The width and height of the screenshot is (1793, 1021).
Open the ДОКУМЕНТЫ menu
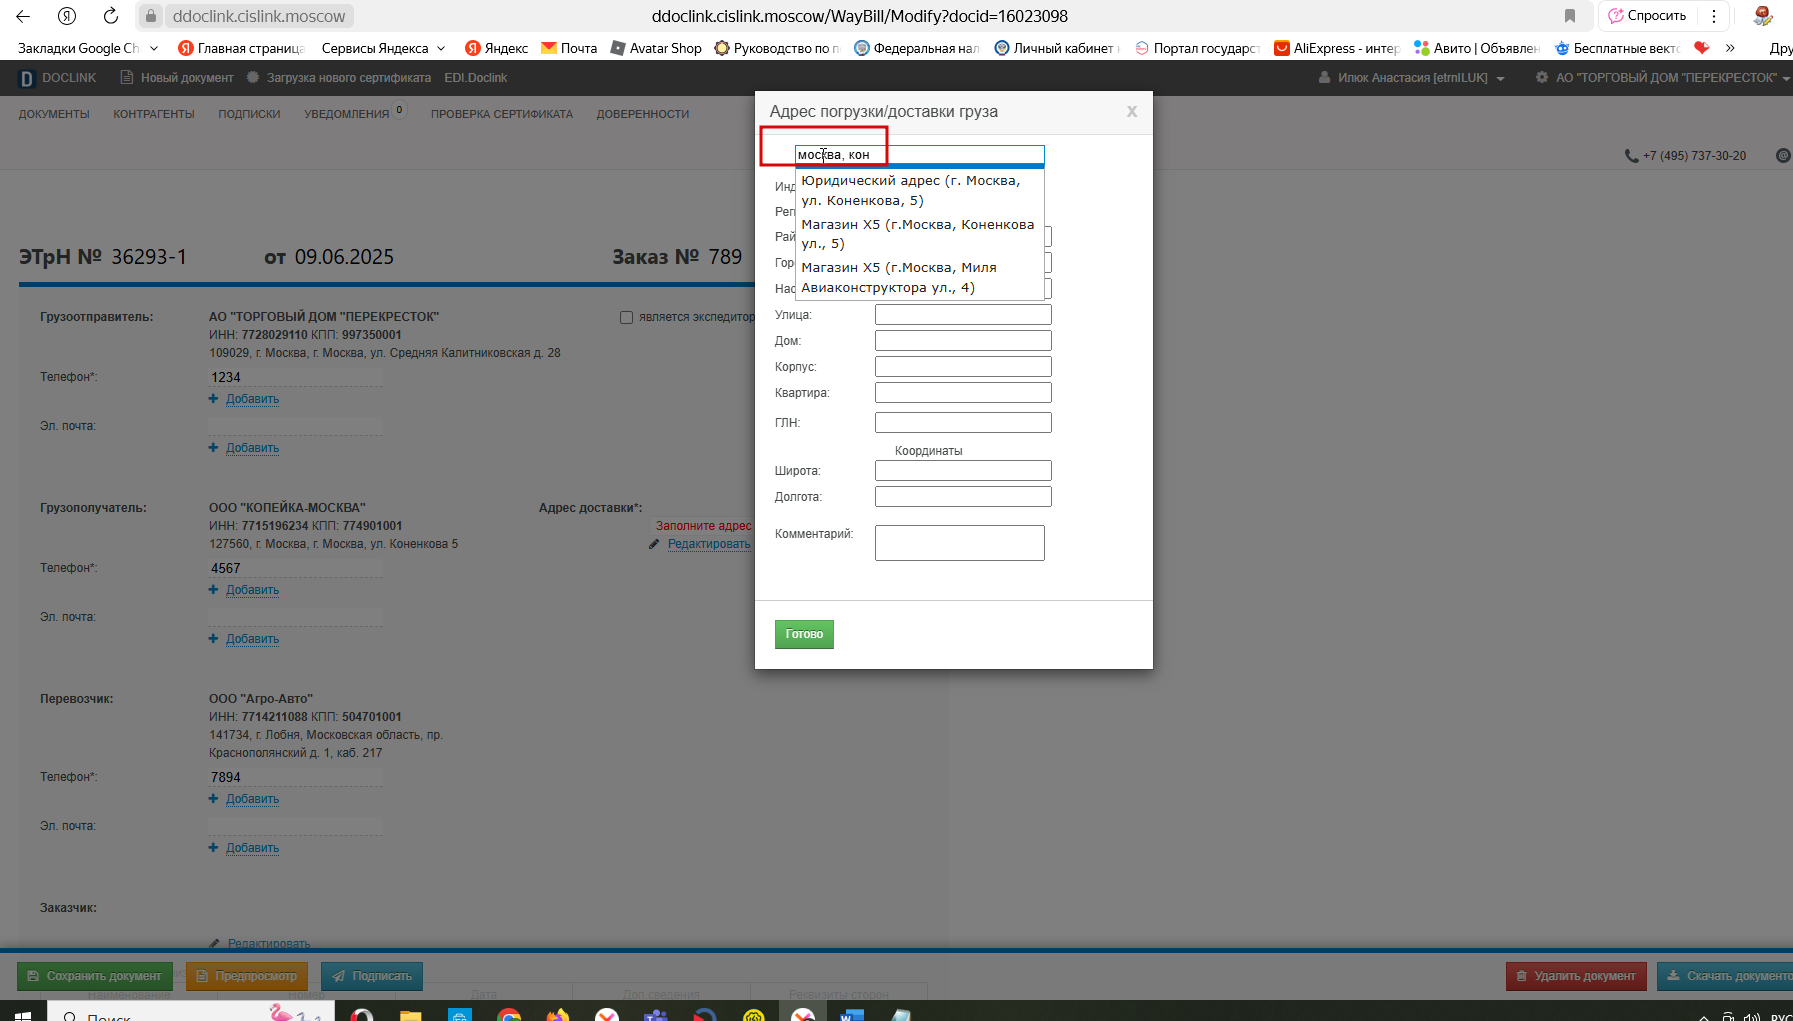click(x=54, y=114)
